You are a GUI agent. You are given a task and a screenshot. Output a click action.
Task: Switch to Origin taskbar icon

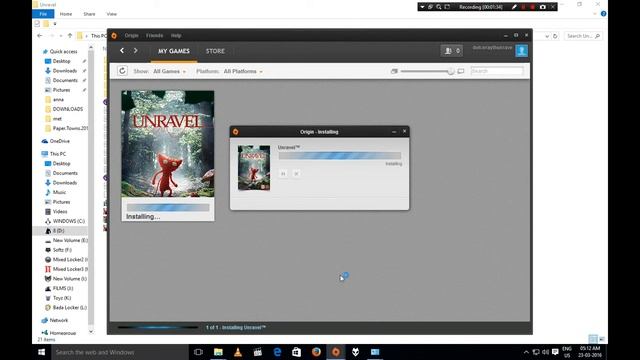(x=336, y=352)
